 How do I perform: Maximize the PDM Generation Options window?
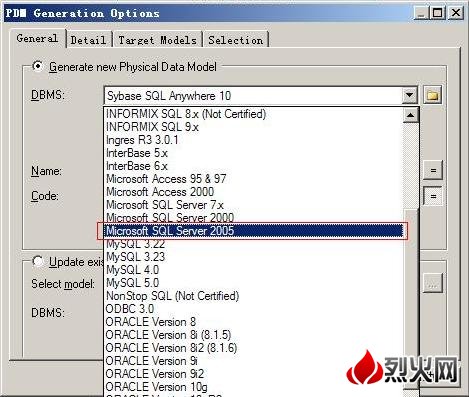pyautogui.click(x=437, y=13)
